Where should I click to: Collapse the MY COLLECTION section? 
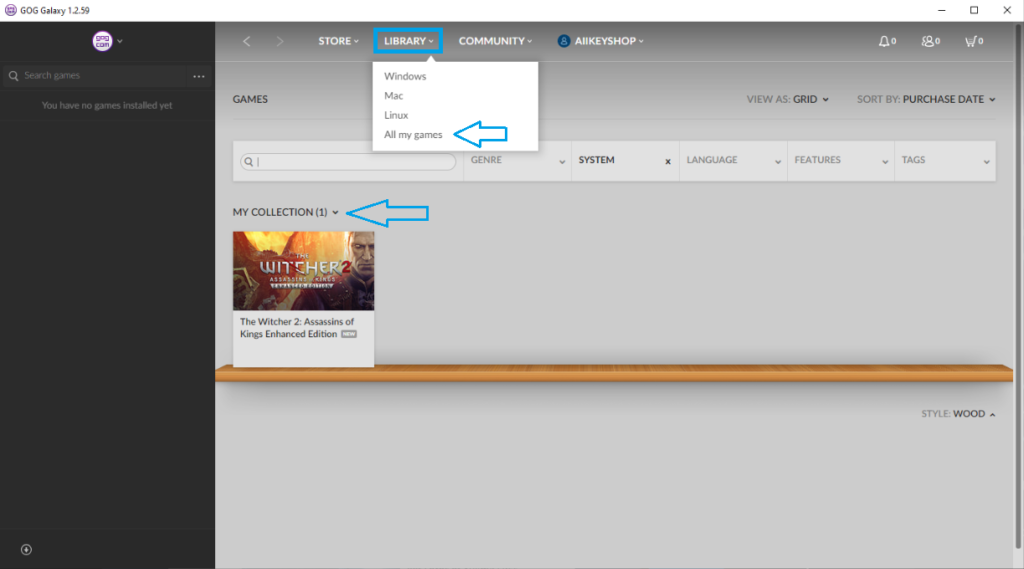coord(286,212)
